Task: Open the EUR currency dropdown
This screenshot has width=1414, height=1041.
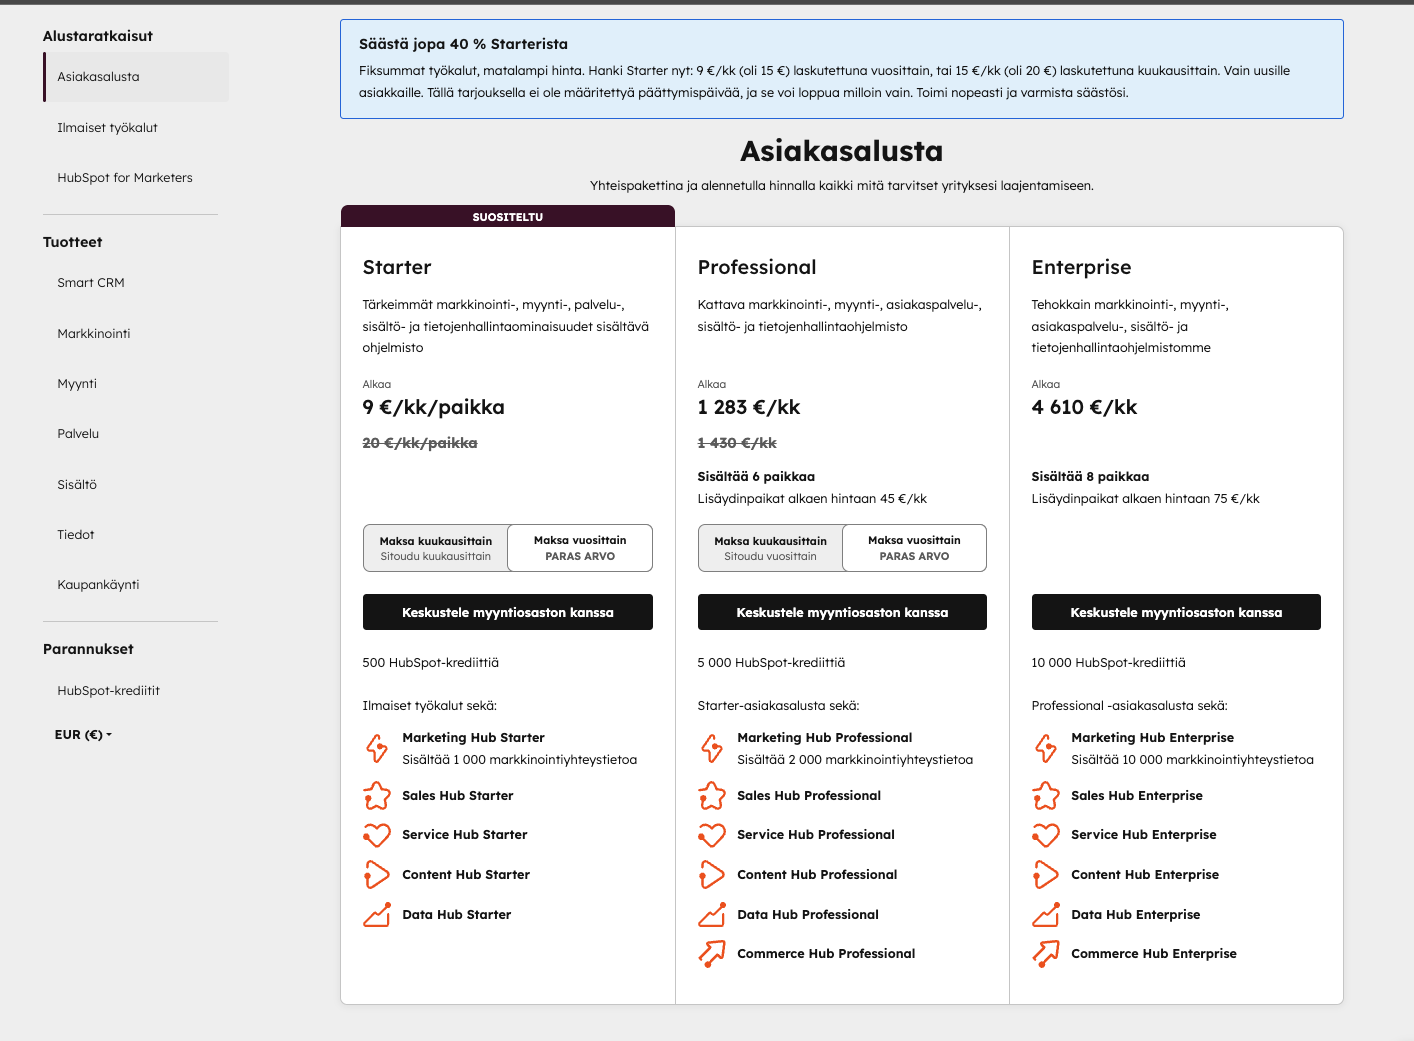Action: point(83,734)
